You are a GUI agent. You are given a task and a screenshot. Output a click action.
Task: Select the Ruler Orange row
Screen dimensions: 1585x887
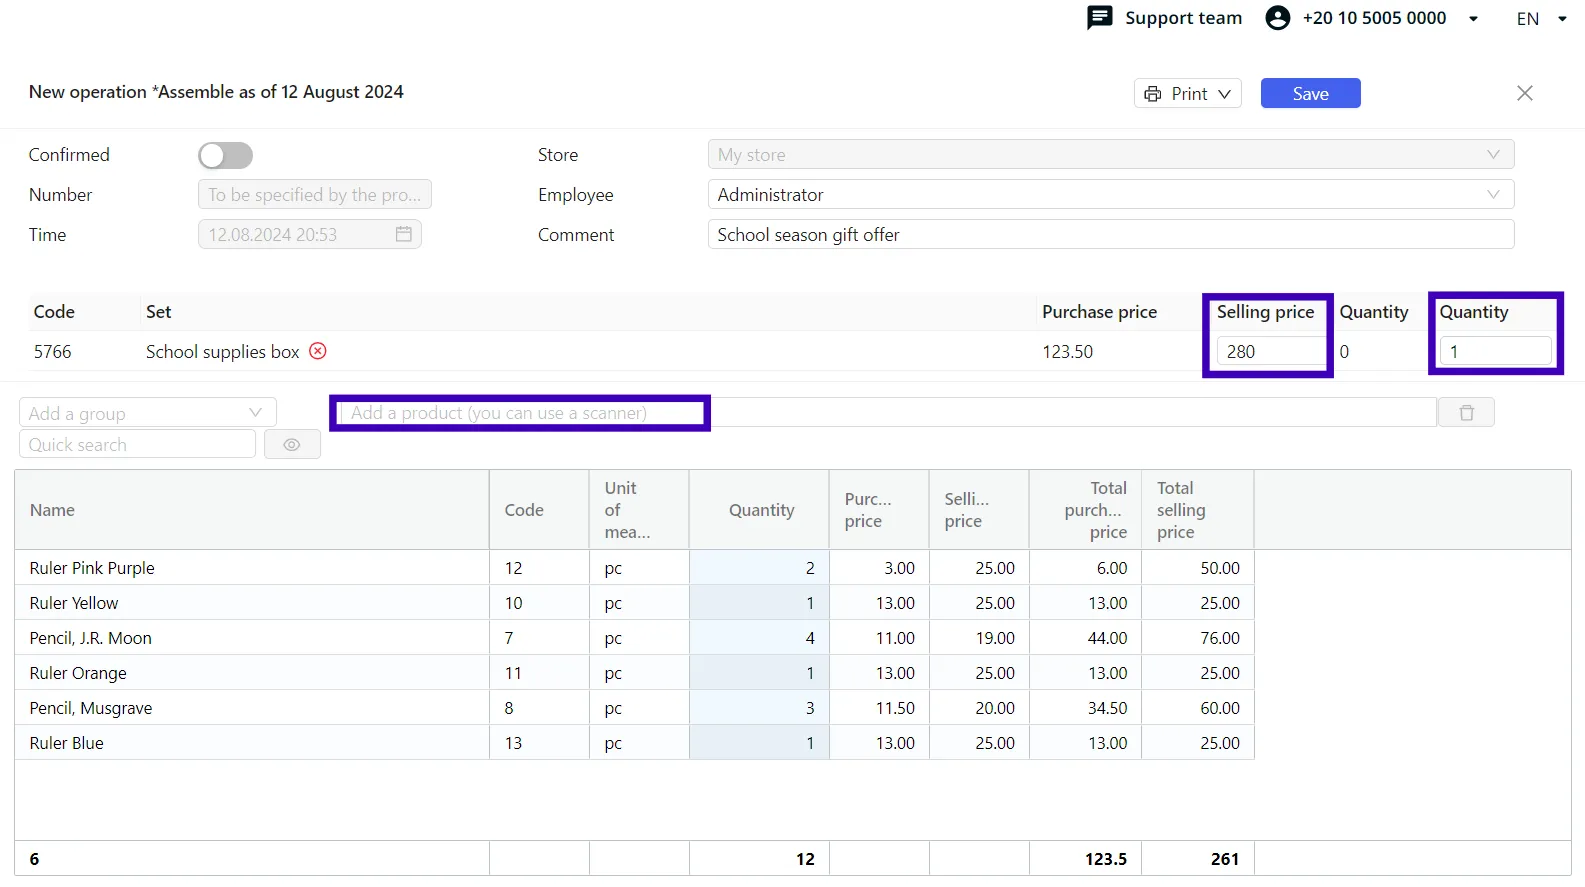click(634, 672)
